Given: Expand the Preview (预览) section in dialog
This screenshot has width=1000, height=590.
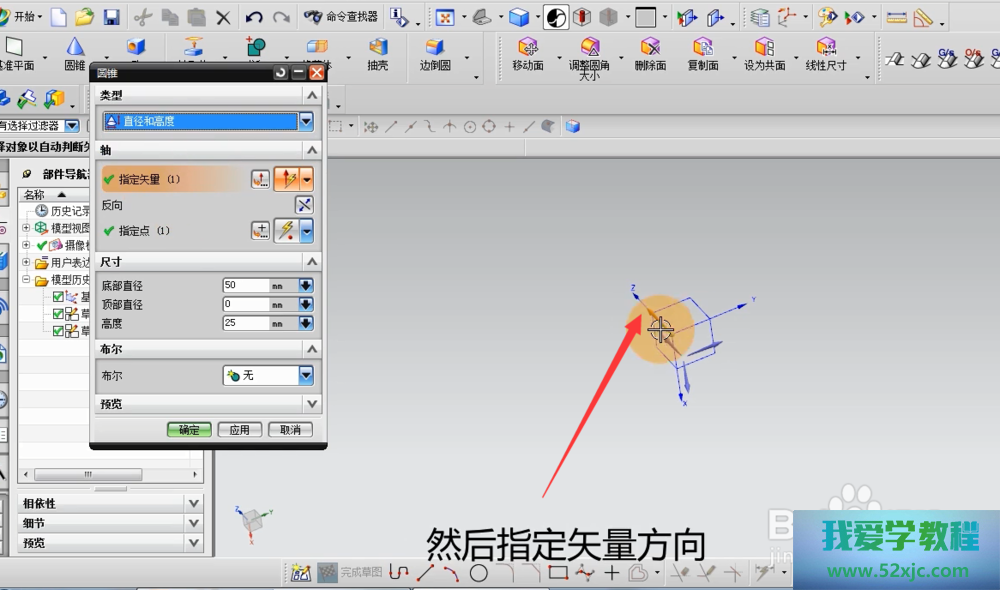Looking at the screenshot, I should tap(312, 404).
